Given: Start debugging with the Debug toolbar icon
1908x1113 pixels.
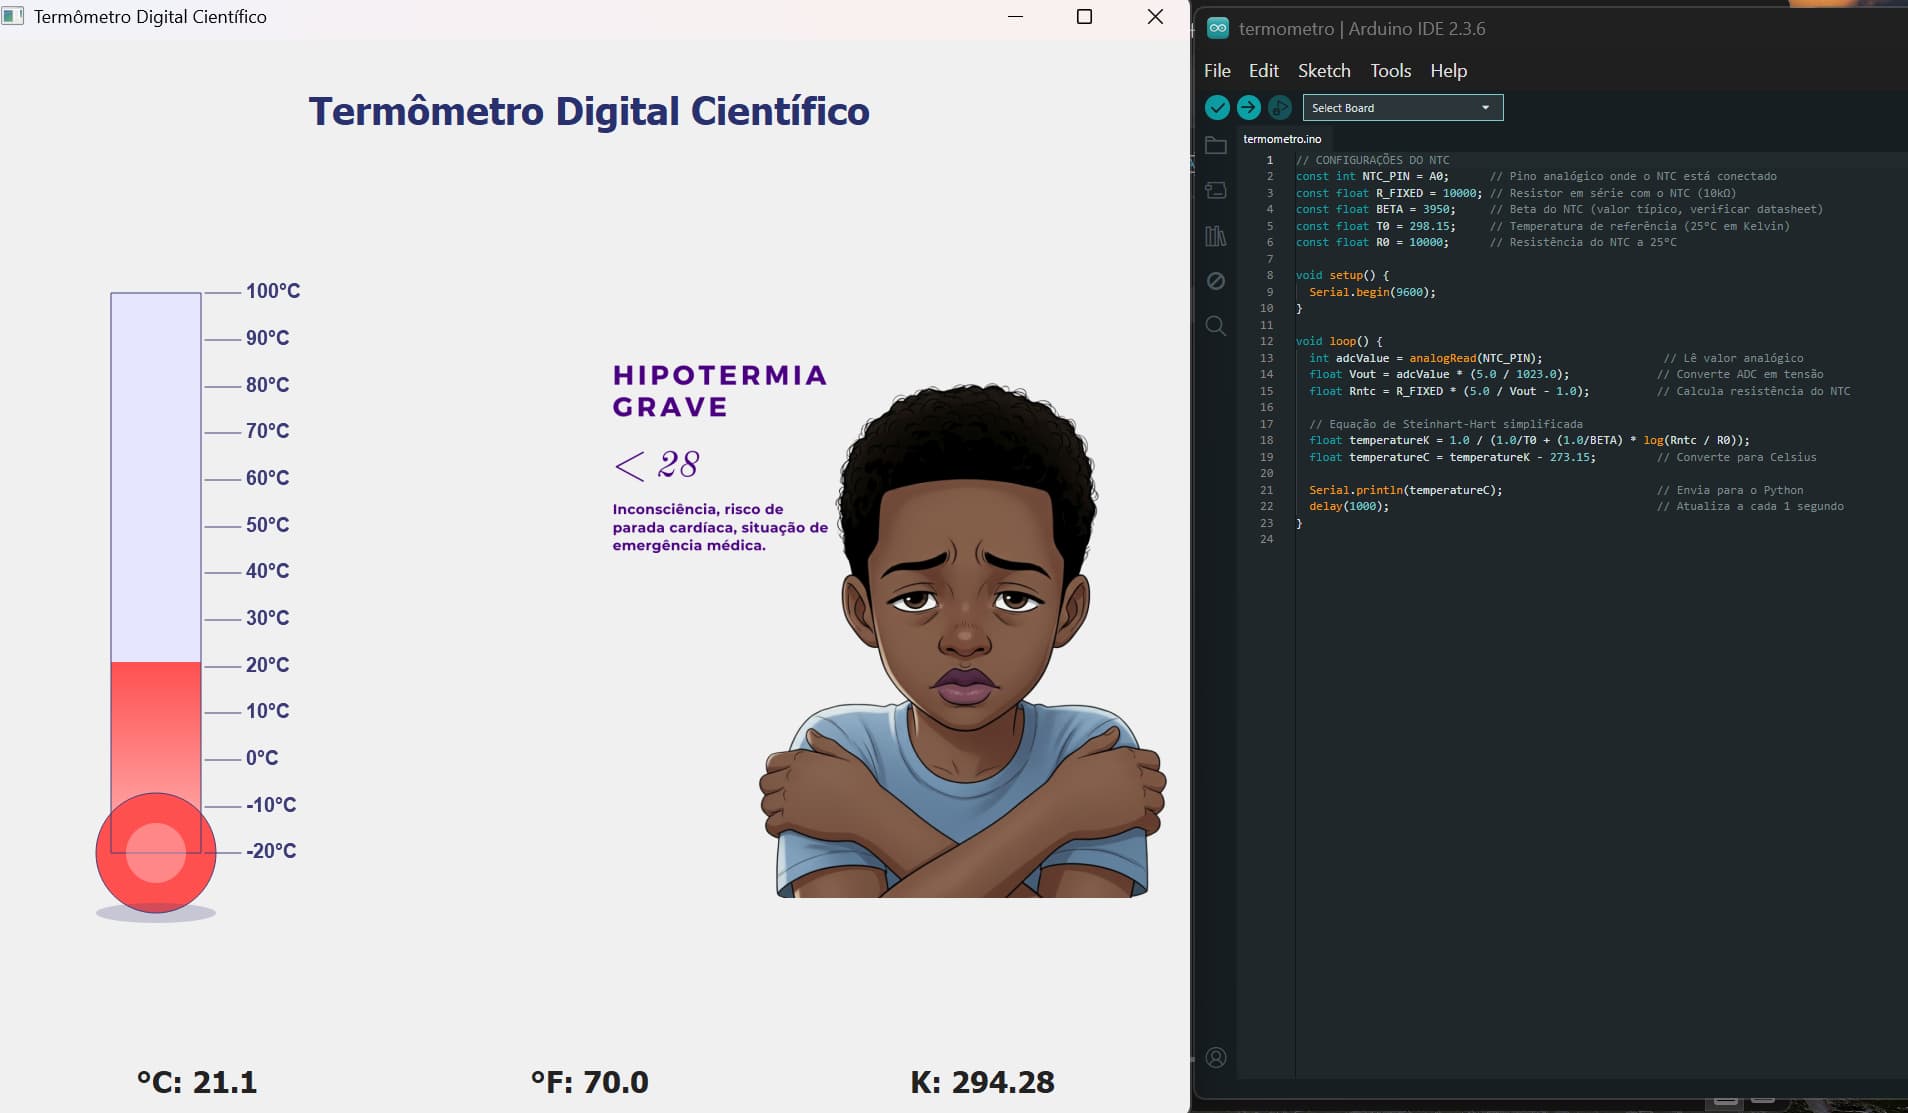Looking at the screenshot, I should [1279, 108].
